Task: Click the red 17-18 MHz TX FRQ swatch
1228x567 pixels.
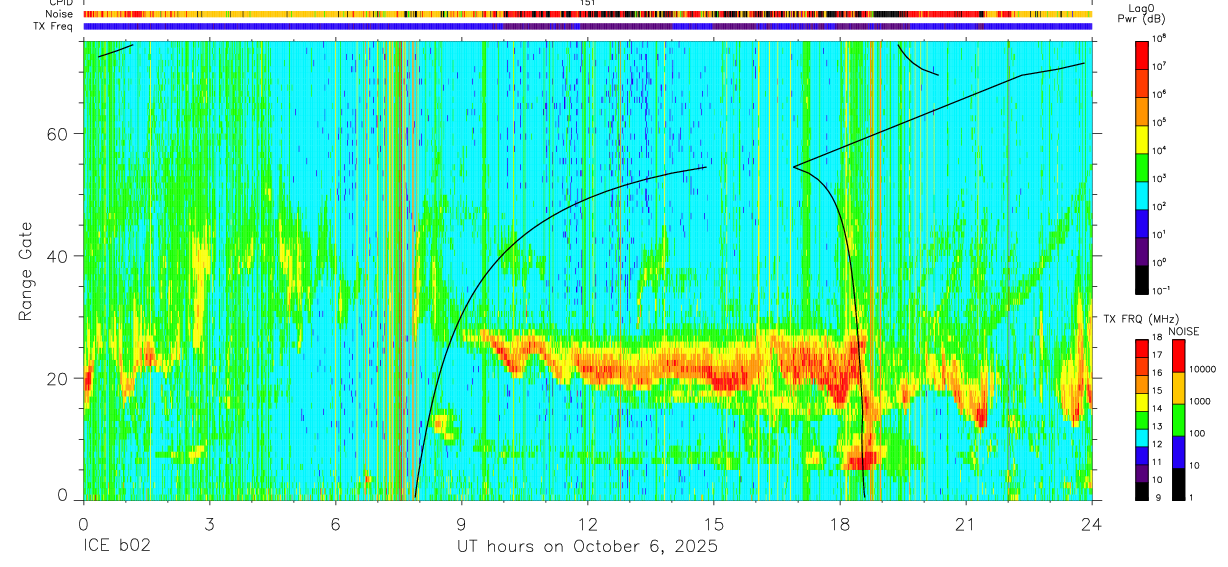Action: click(x=1141, y=347)
